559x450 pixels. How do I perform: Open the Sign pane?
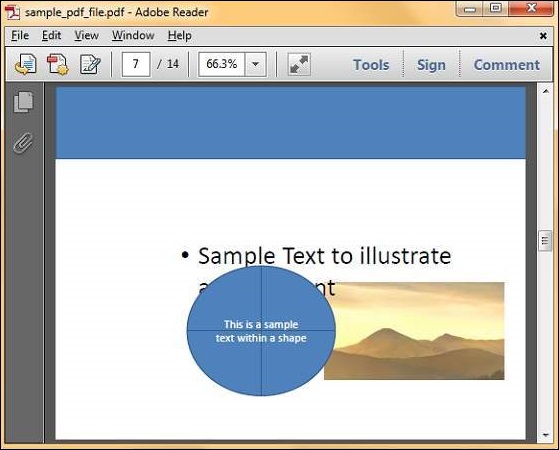pyautogui.click(x=431, y=65)
